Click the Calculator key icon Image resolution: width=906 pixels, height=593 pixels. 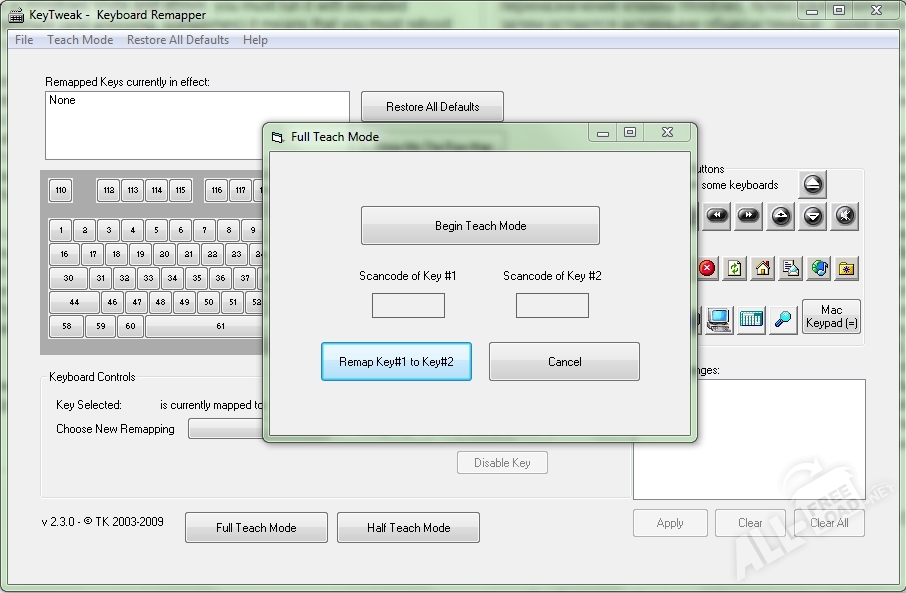(x=751, y=319)
